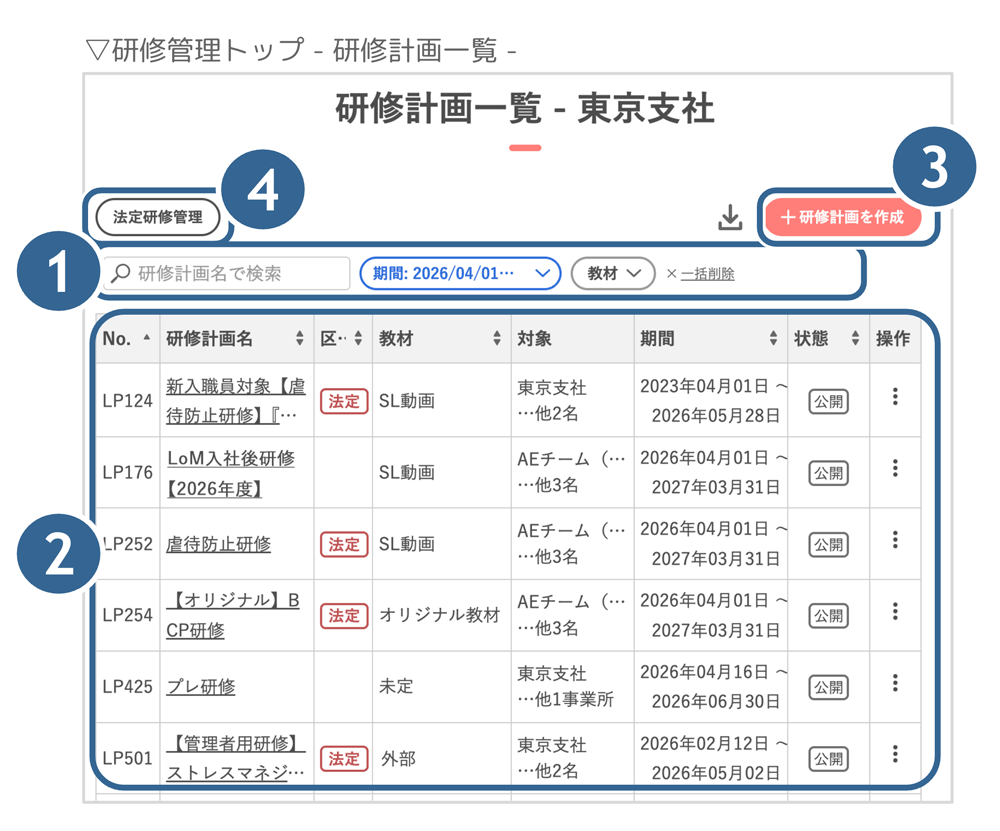This screenshot has width=1000, height=831.
Task: Open the actions menu for LP176
Action: click(895, 468)
